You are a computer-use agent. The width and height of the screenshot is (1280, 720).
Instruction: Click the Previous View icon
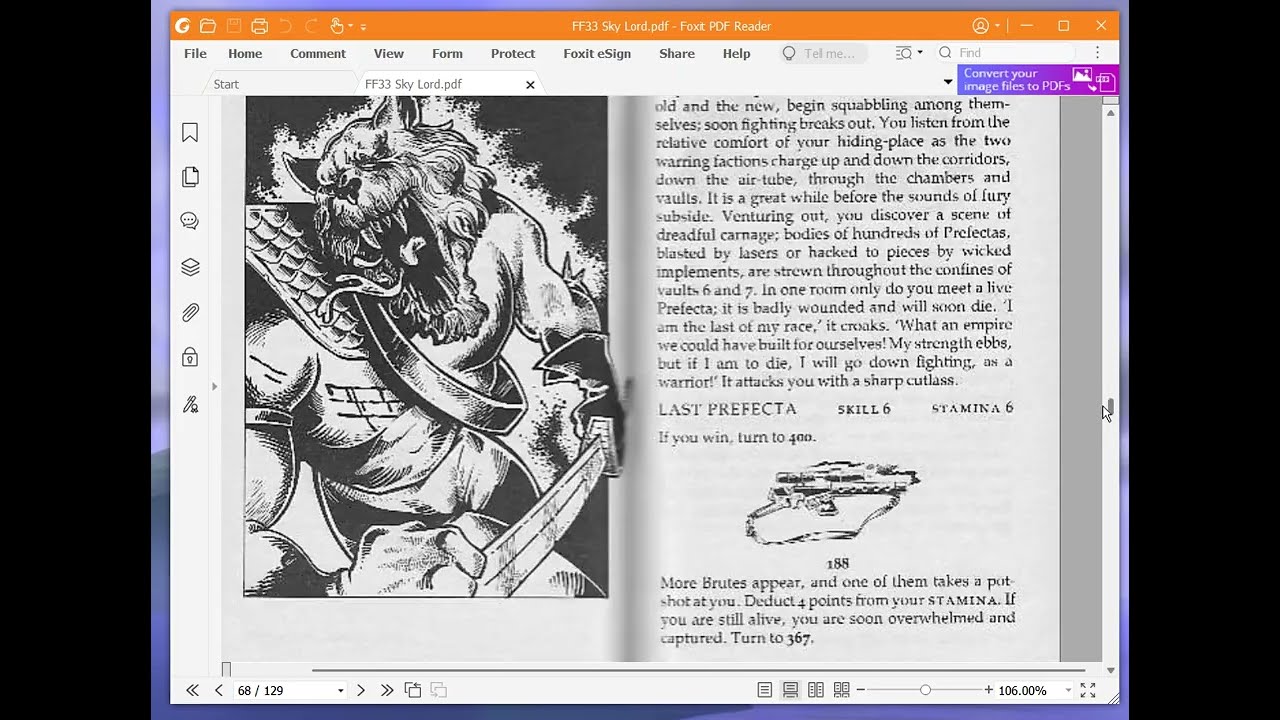point(413,690)
